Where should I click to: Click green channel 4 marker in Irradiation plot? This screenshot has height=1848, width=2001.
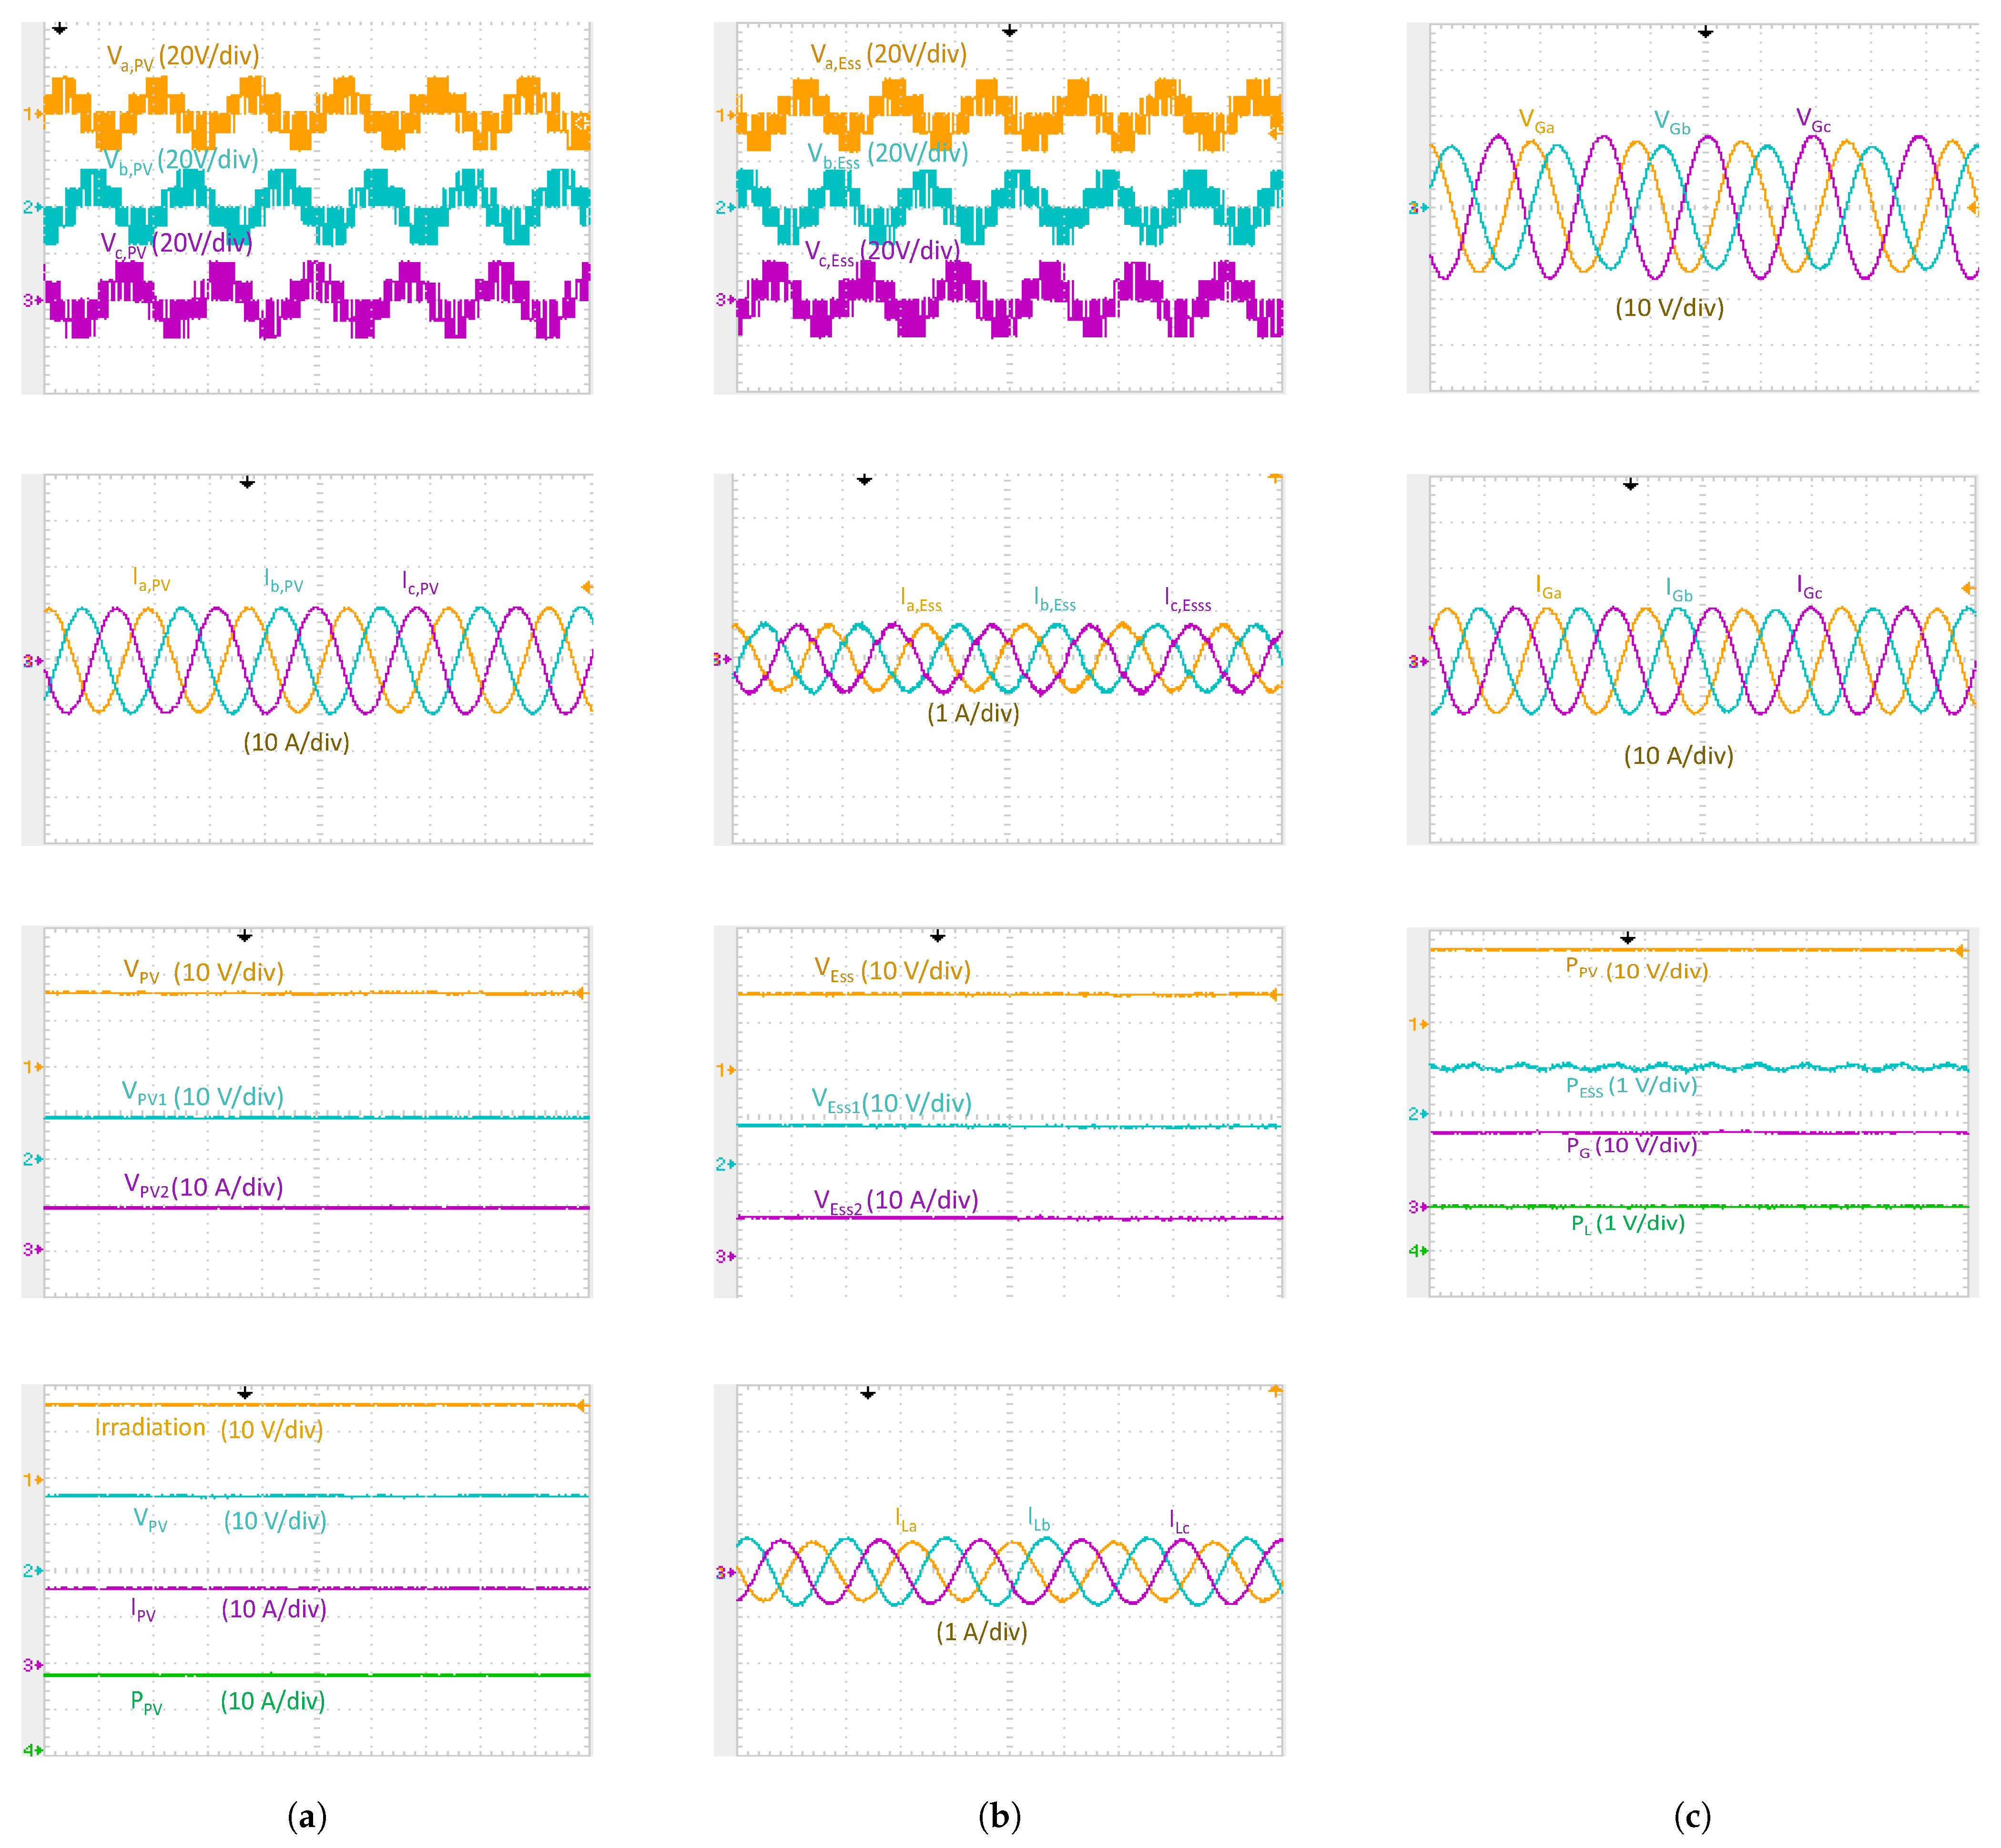32,1749
